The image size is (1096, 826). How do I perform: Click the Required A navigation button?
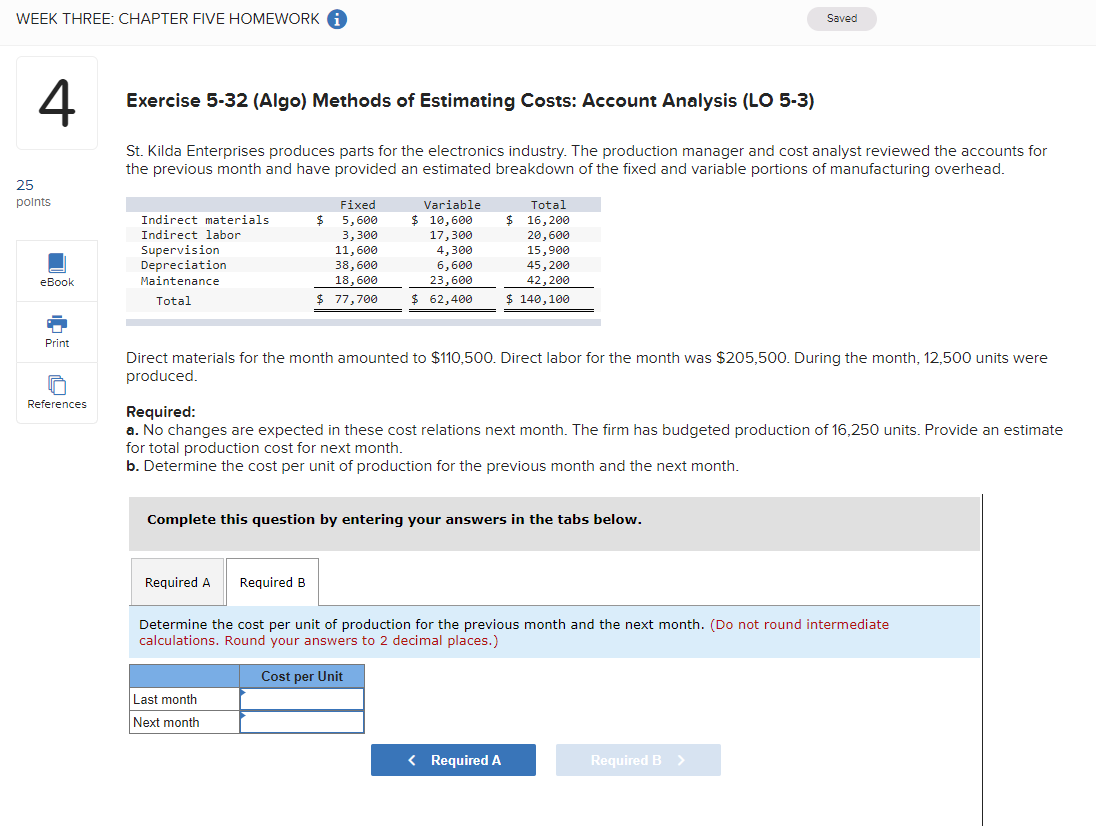453,760
